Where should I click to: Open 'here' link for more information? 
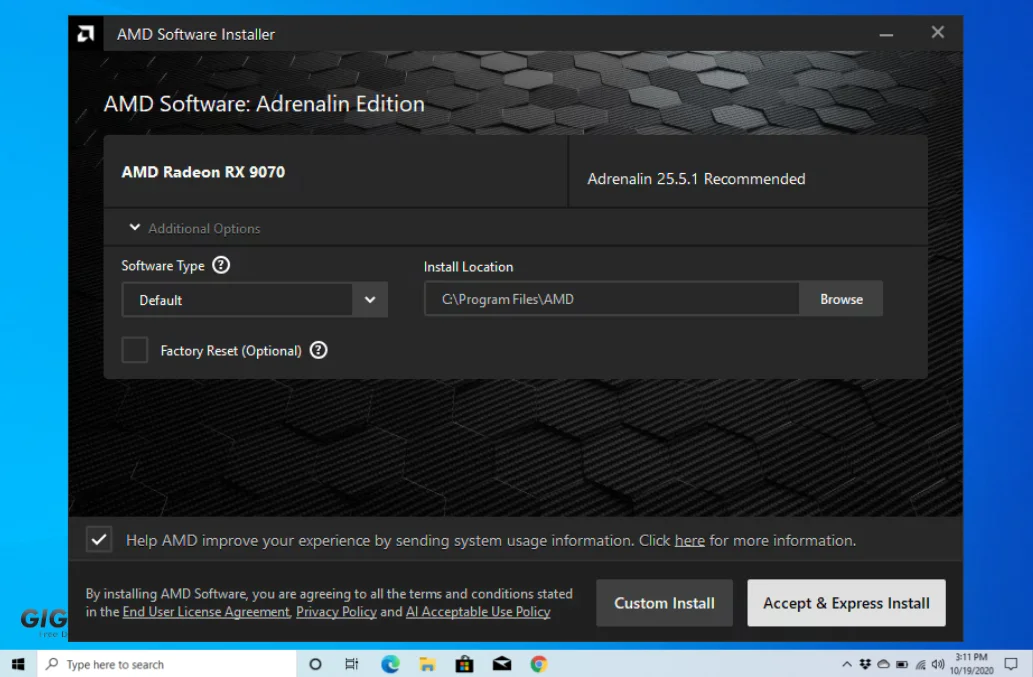coord(689,541)
